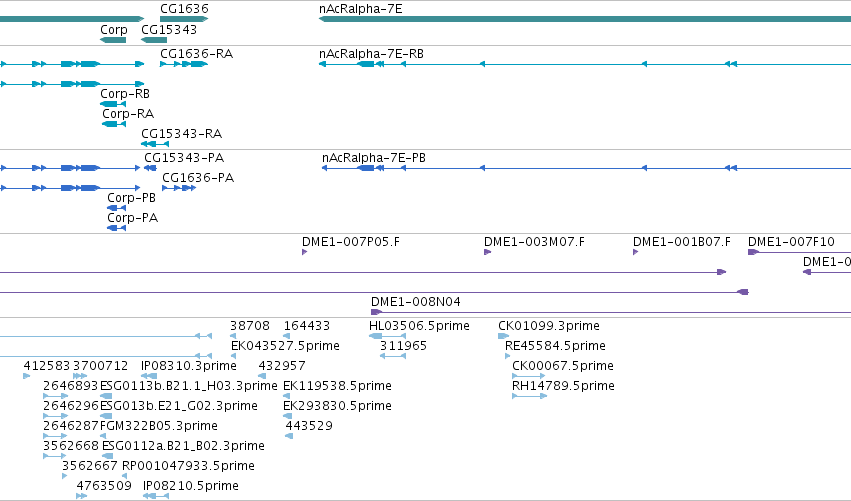Click the Corp-PA protein label
The width and height of the screenshot is (851, 501).
click(x=132, y=218)
